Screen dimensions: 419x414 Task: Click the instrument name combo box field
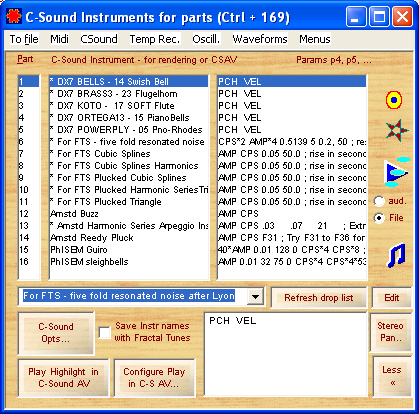133,296
